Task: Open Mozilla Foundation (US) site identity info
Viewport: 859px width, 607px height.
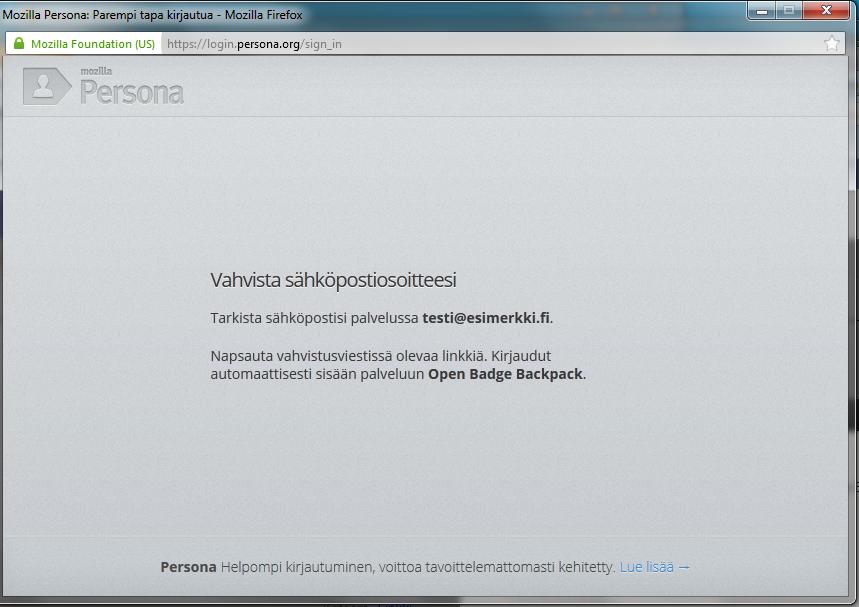Action: (x=84, y=44)
